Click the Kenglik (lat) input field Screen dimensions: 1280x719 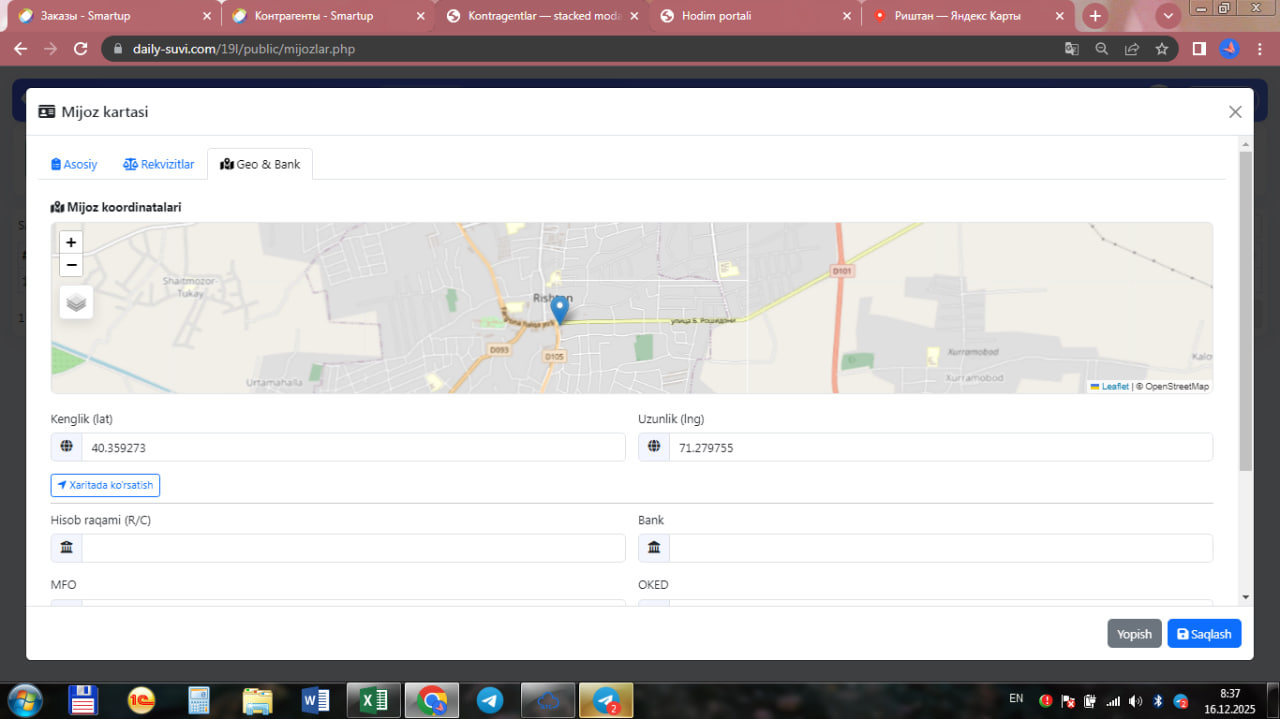(x=352, y=448)
